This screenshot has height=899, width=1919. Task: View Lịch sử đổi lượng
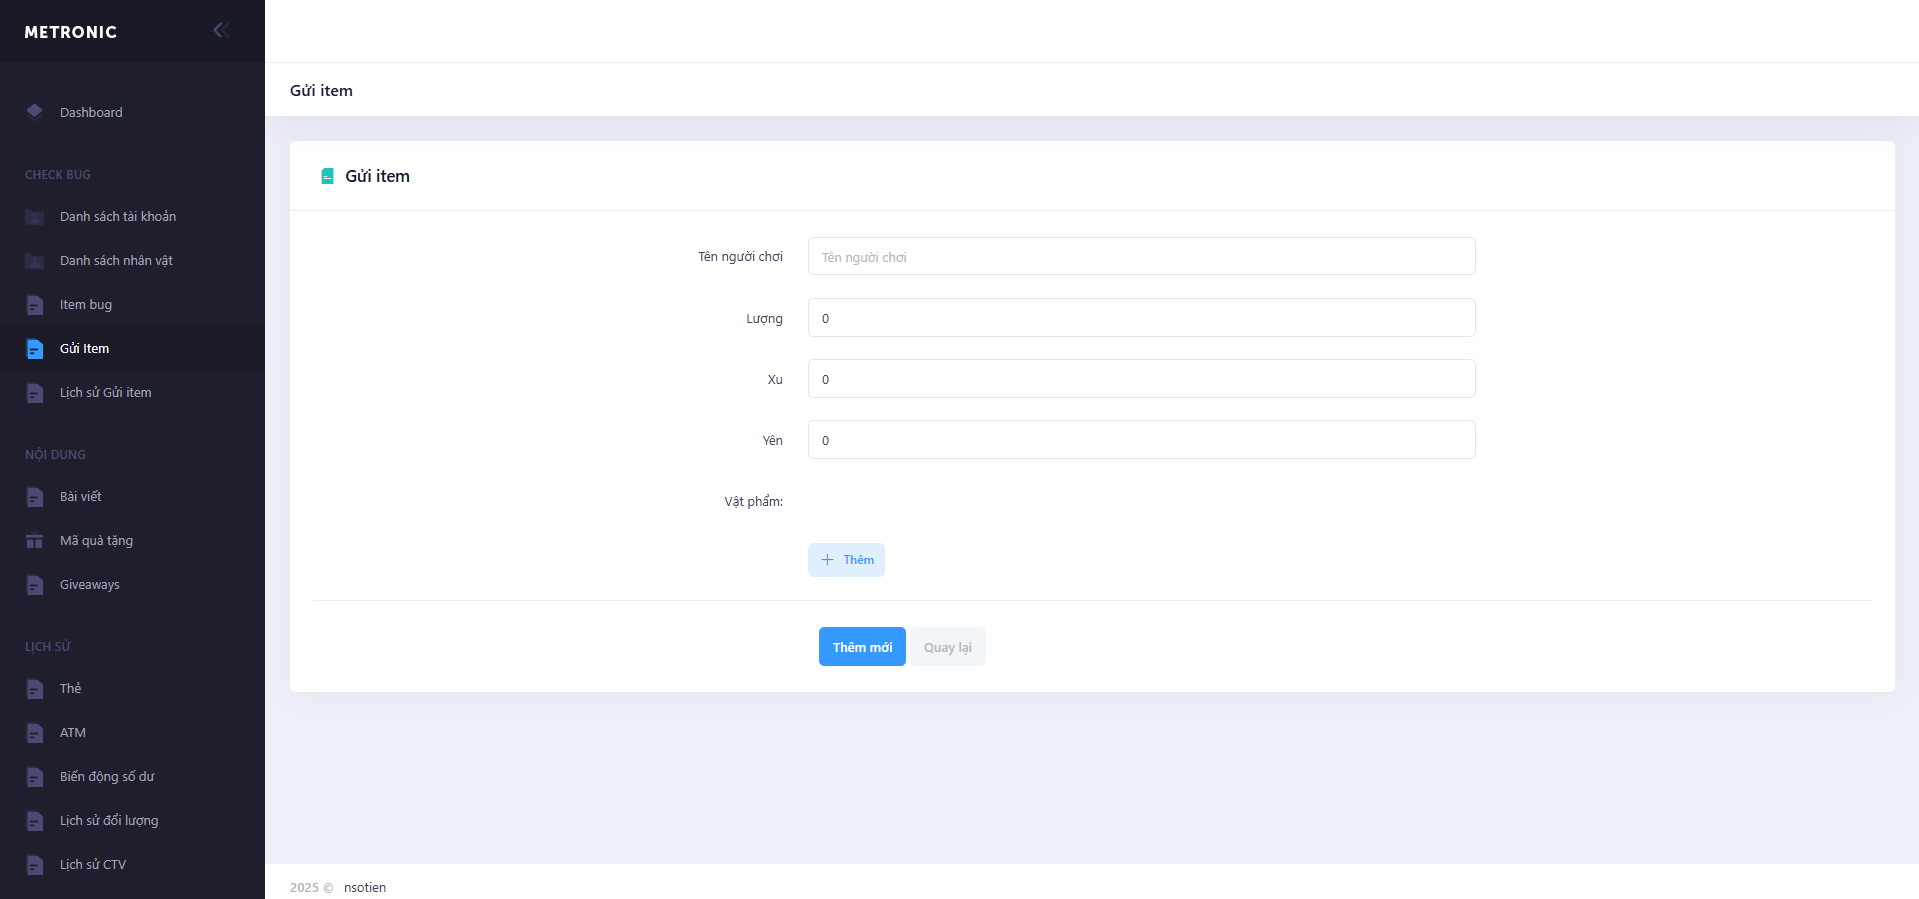tap(132, 820)
